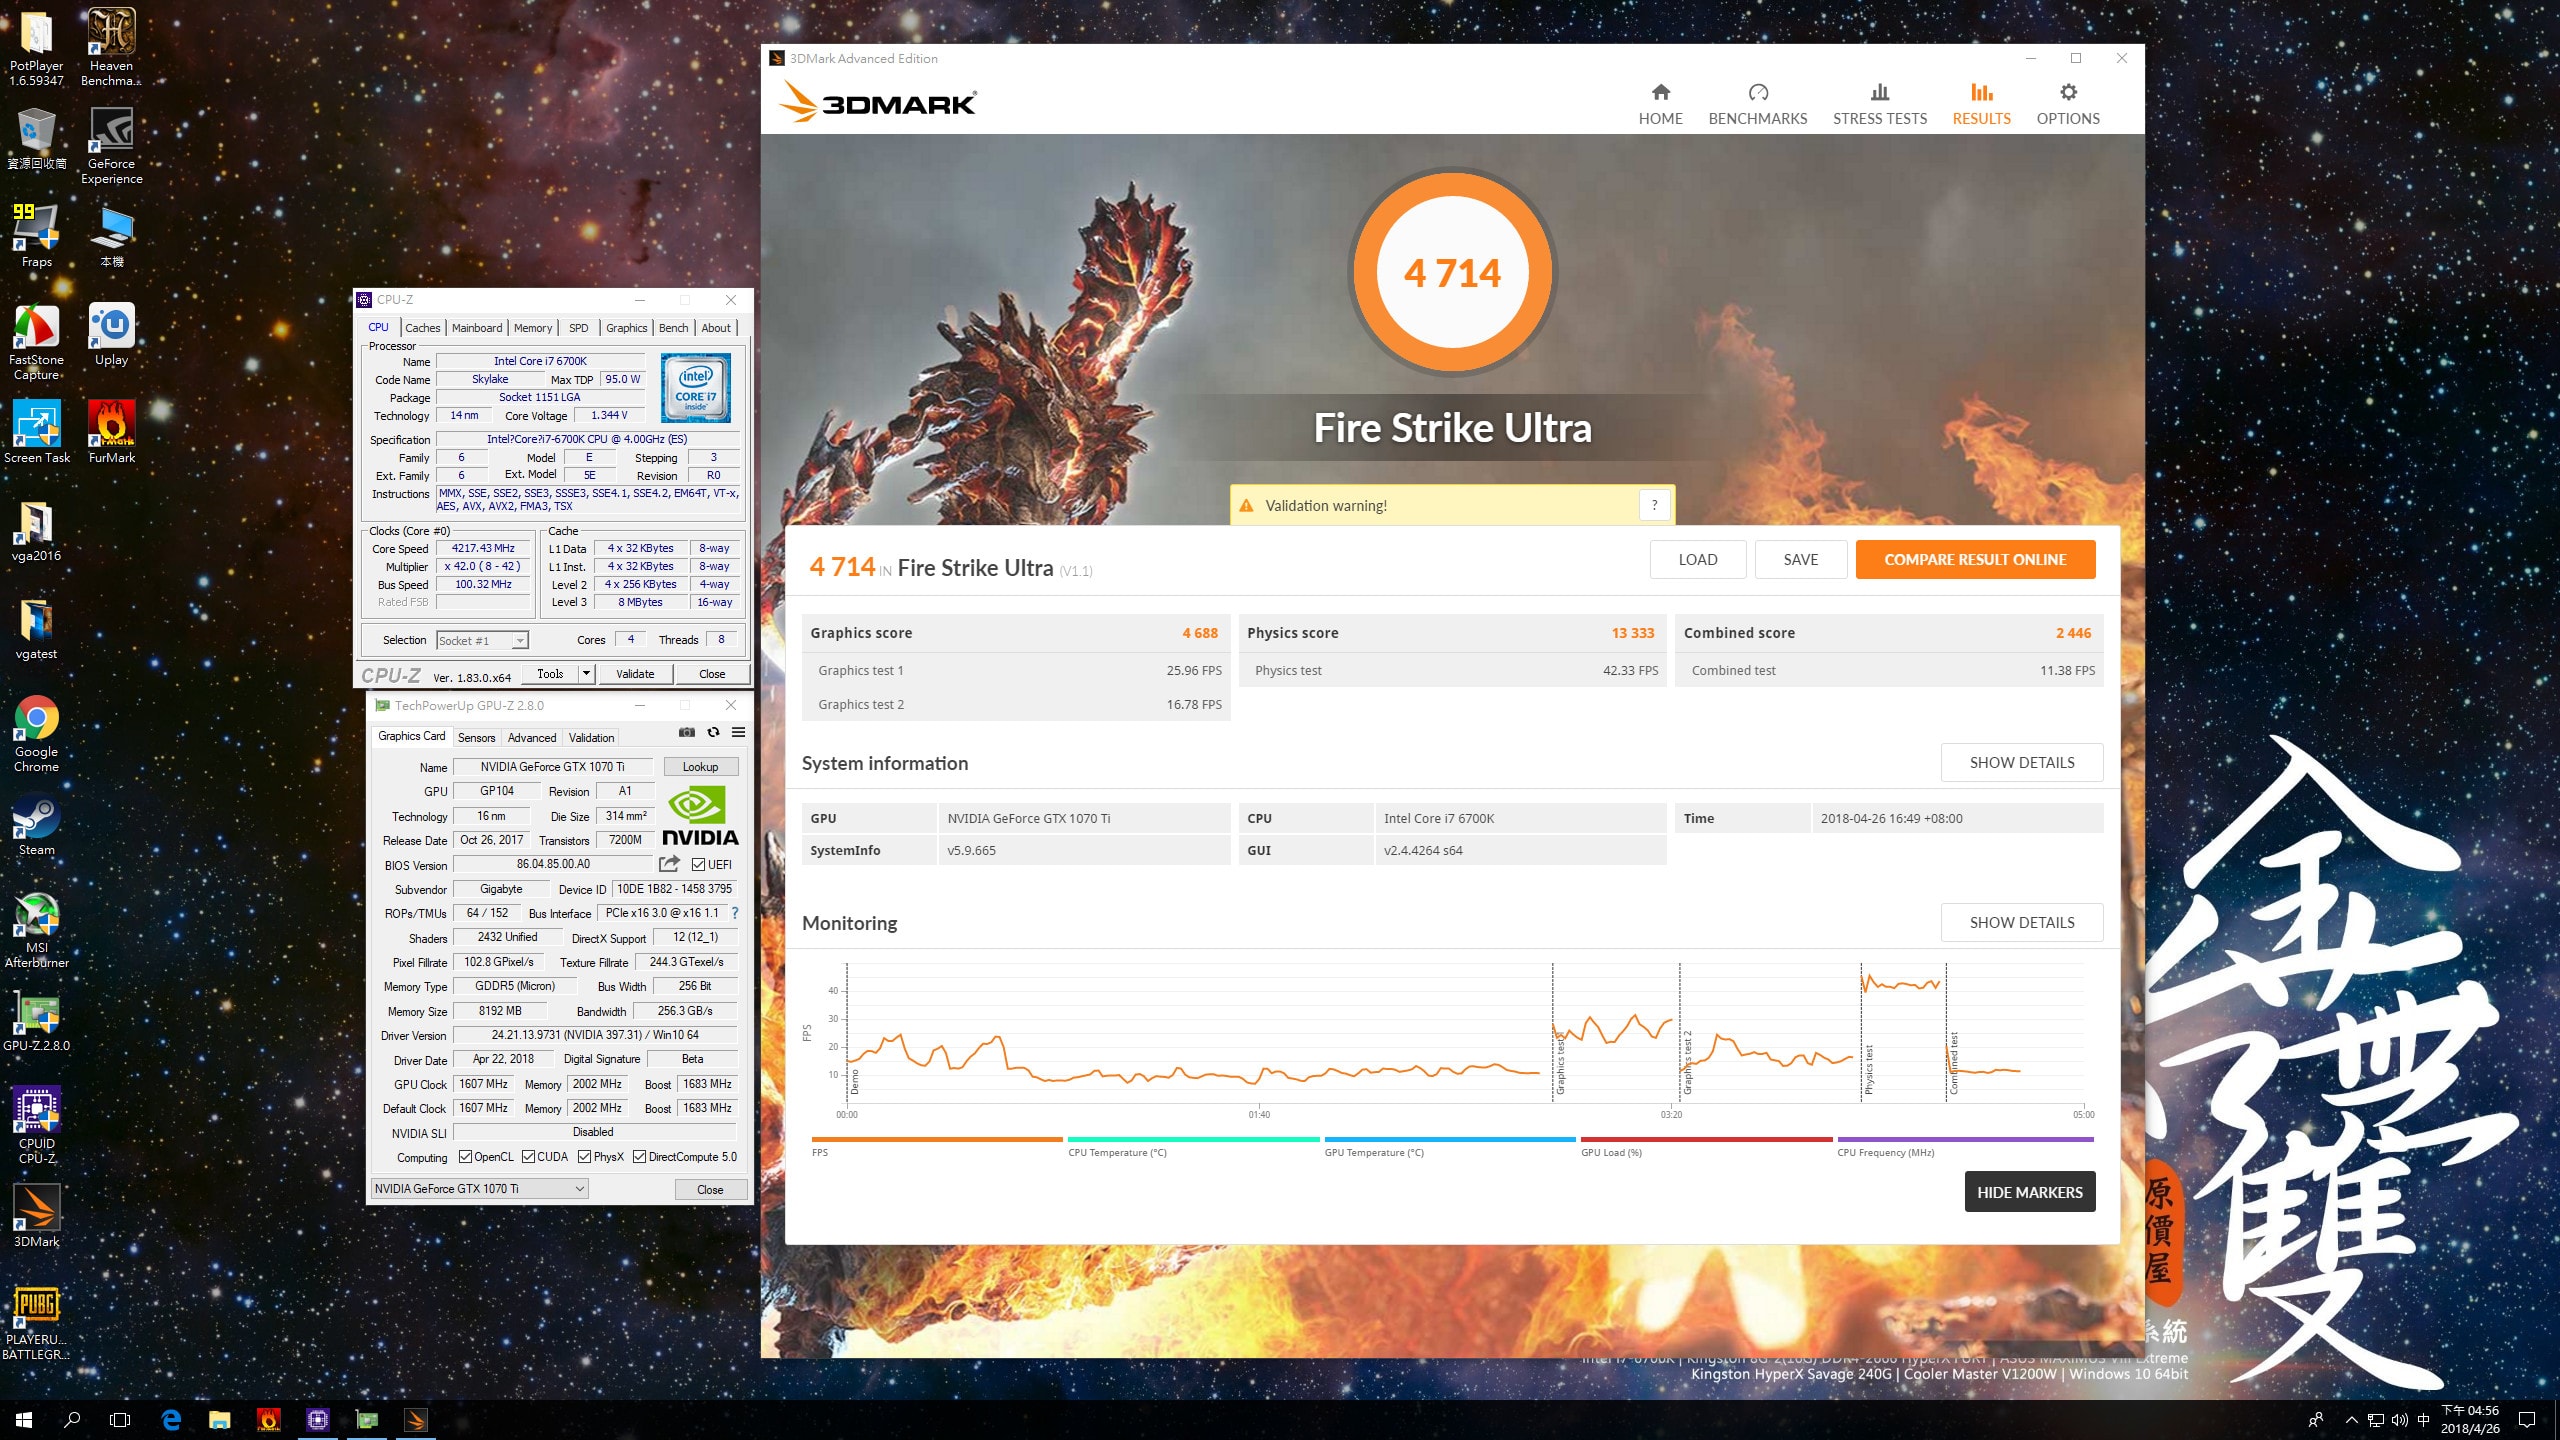Select the FastStone Capture desktop icon

coord(36,341)
